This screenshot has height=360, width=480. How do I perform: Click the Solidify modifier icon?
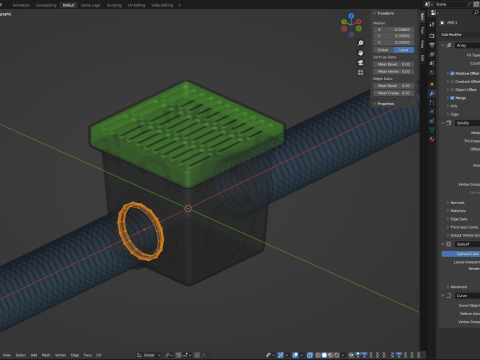(449, 123)
